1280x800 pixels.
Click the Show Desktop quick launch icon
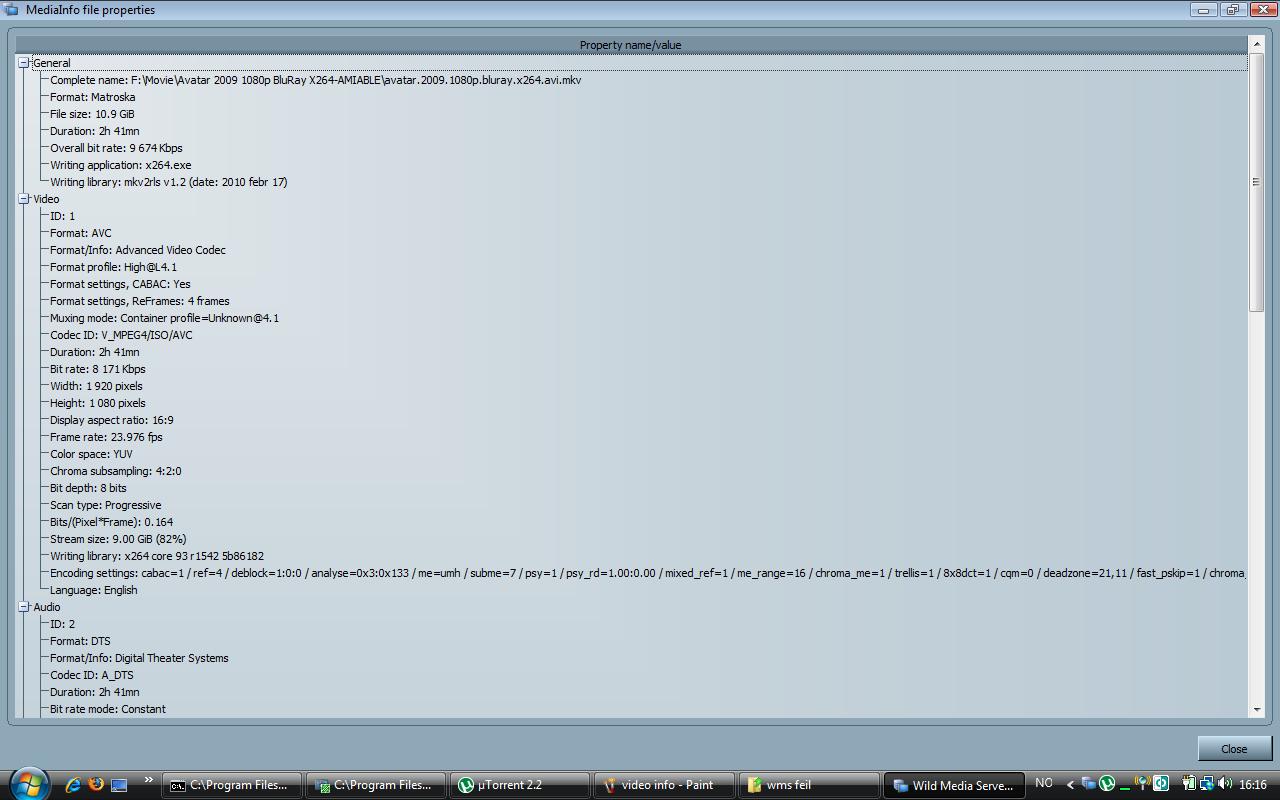[118, 785]
